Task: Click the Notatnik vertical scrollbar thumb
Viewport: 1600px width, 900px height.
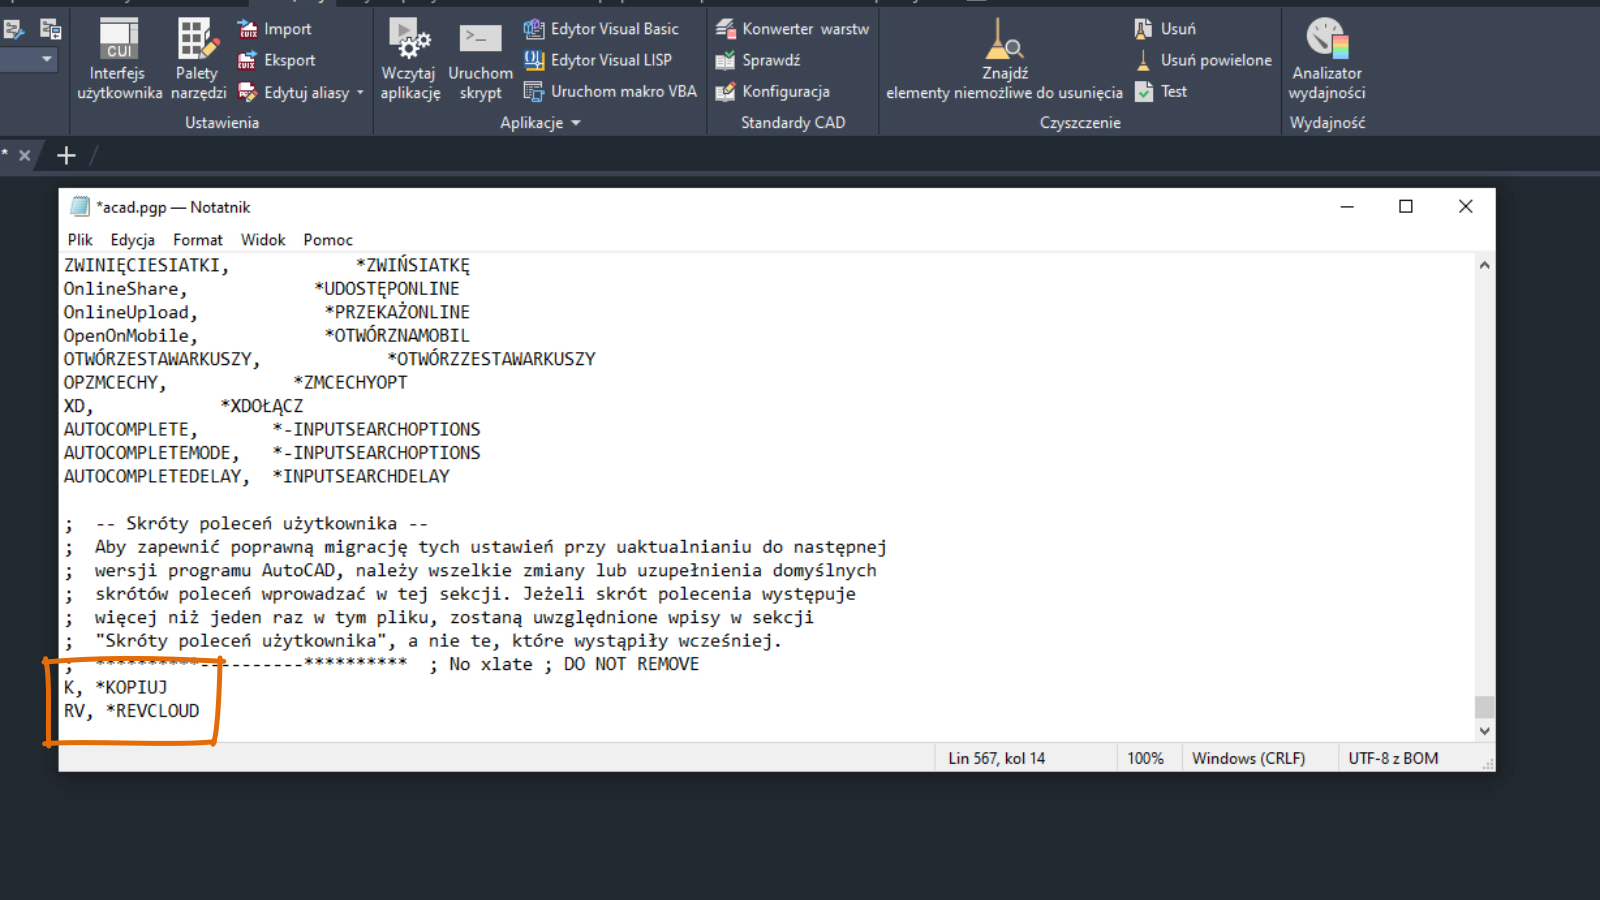Action: [x=1484, y=707]
